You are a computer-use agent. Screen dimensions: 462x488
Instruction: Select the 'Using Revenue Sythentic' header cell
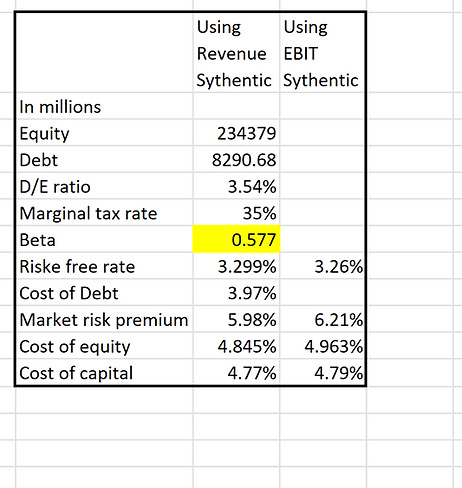(236, 53)
